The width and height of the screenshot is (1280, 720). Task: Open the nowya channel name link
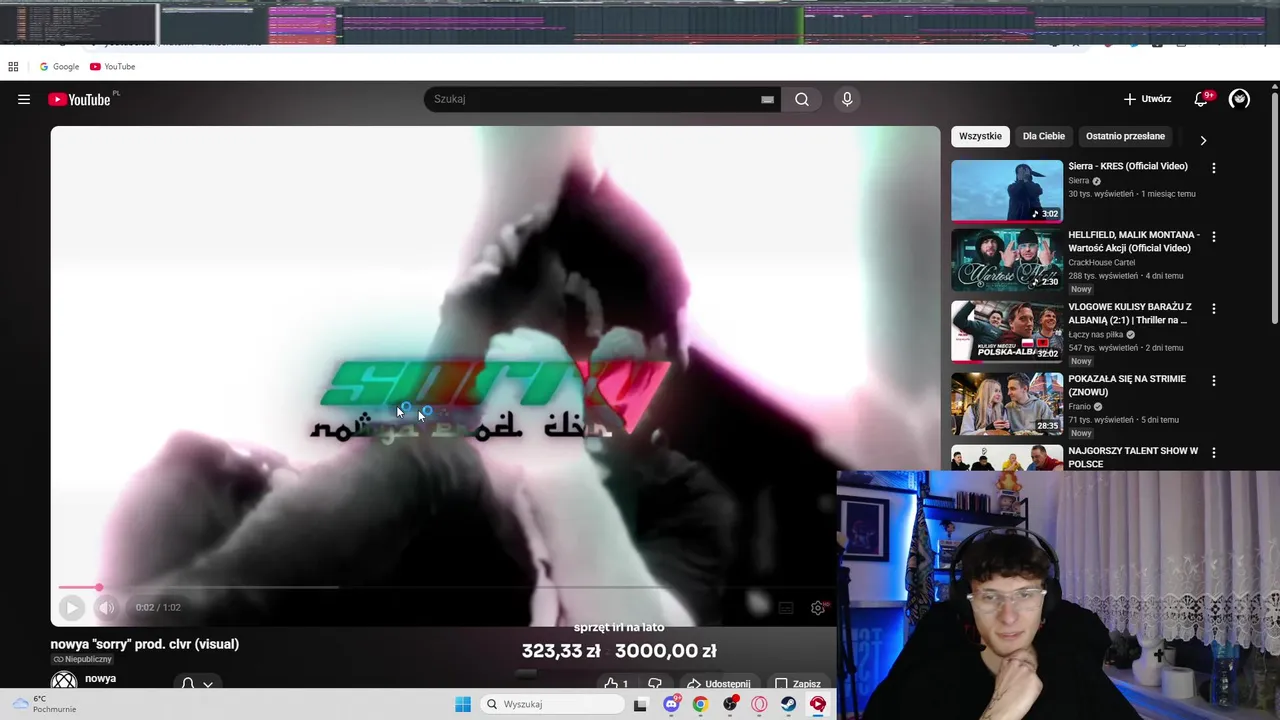tap(100, 679)
